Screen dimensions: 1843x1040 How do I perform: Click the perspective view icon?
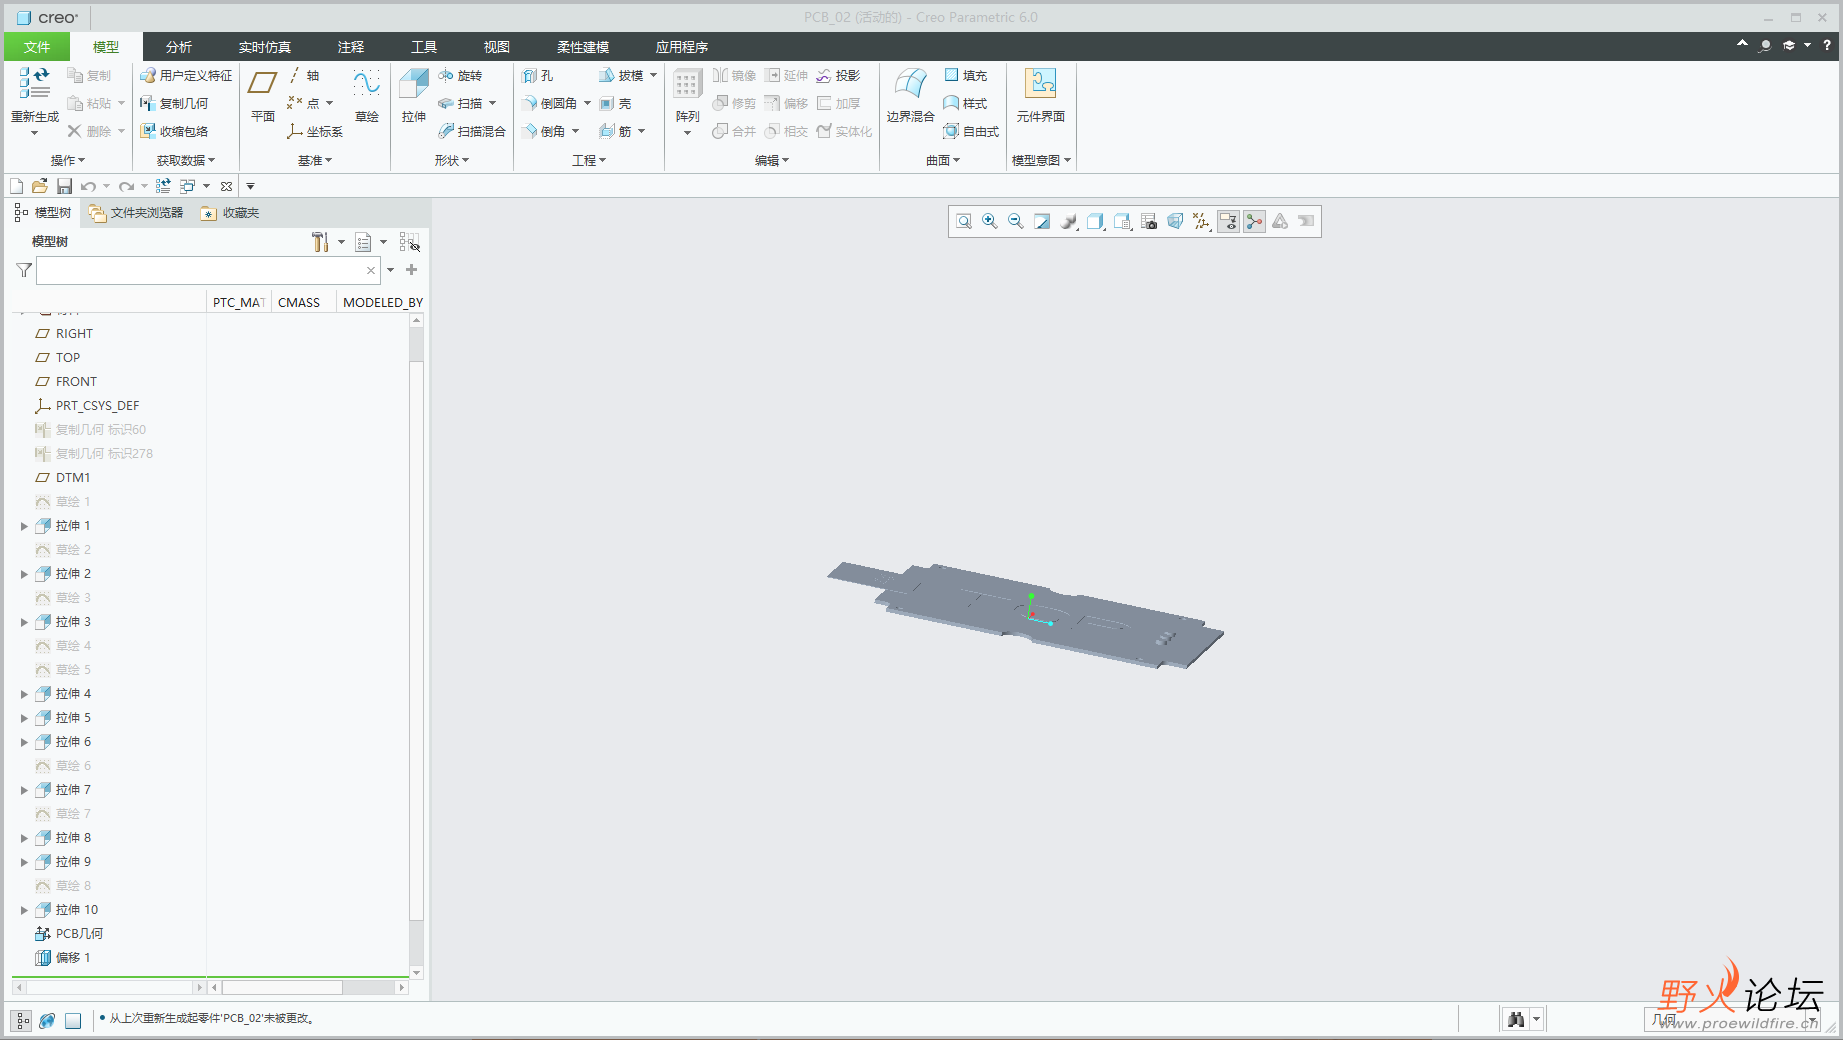[1175, 222]
